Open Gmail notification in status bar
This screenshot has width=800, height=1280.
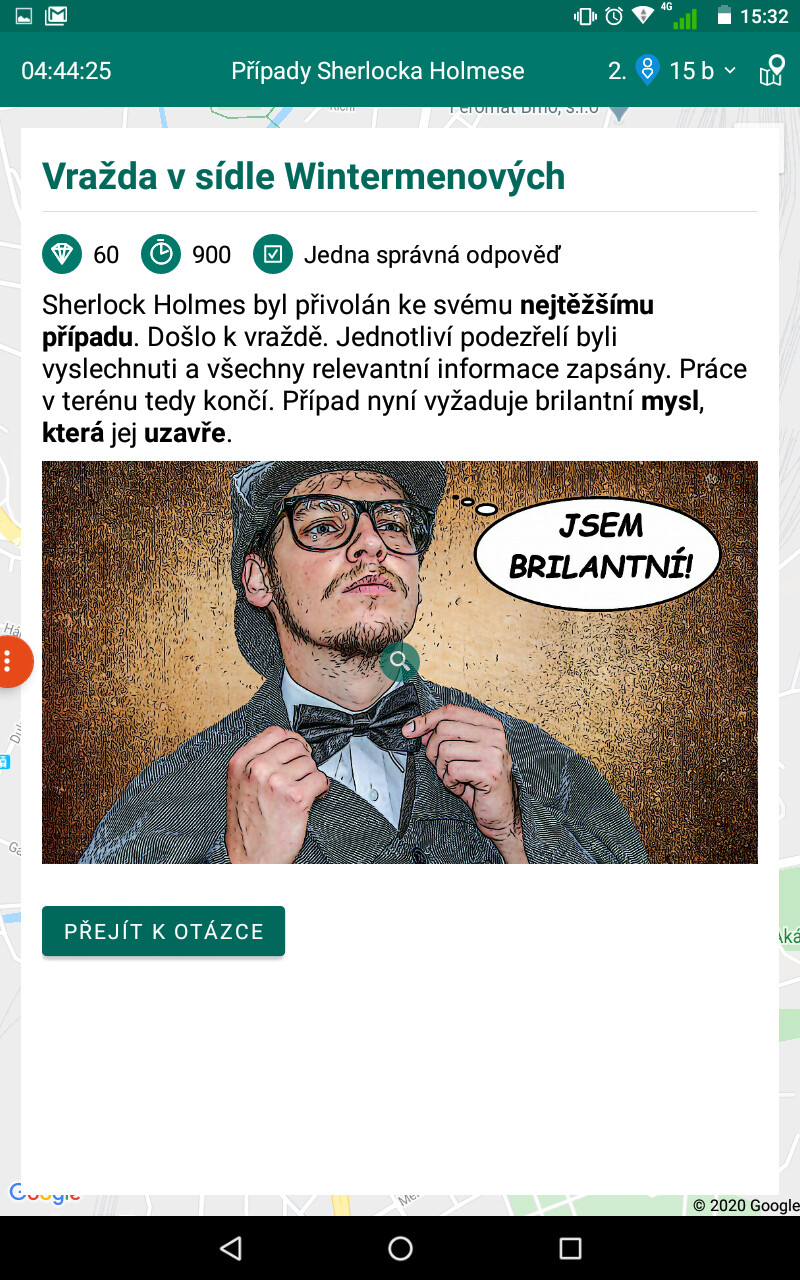click(57, 15)
